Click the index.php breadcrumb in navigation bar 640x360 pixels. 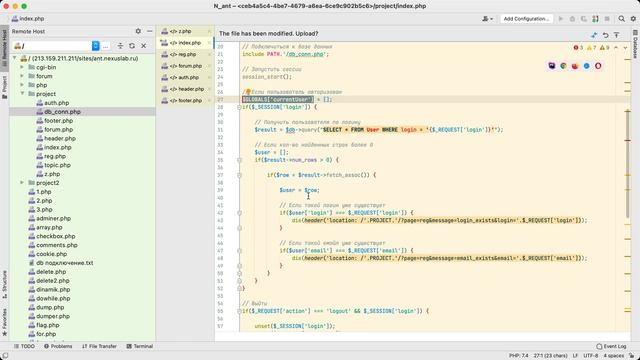coord(28,19)
